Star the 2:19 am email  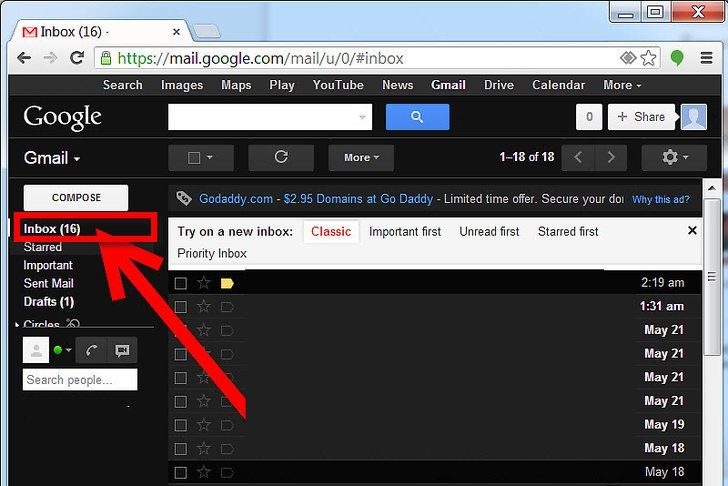[204, 283]
